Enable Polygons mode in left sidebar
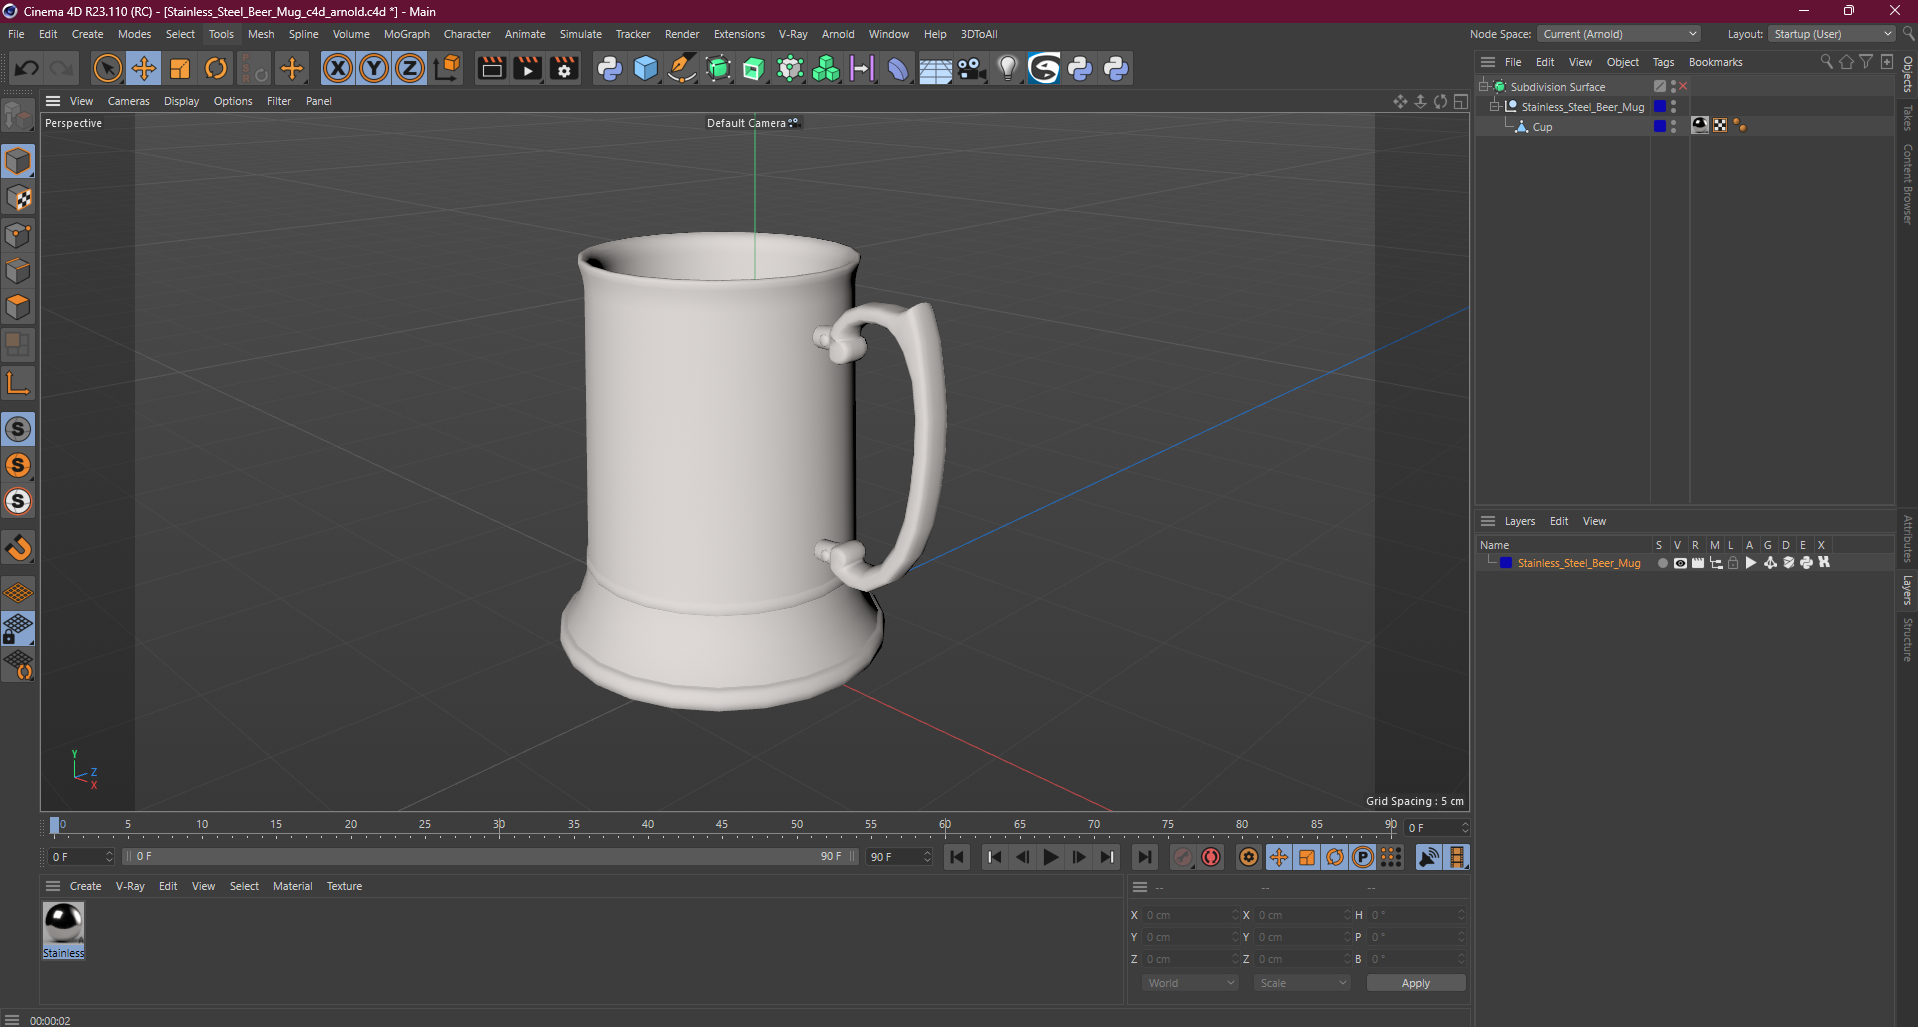 (18, 307)
